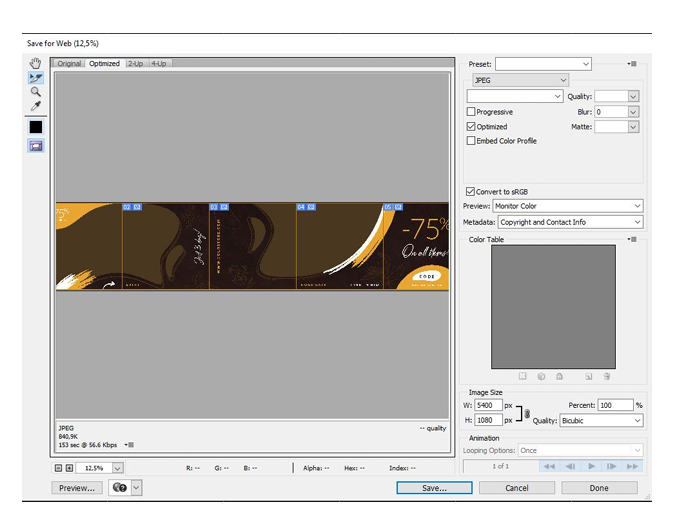Click the Save... button

coord(434,488)
